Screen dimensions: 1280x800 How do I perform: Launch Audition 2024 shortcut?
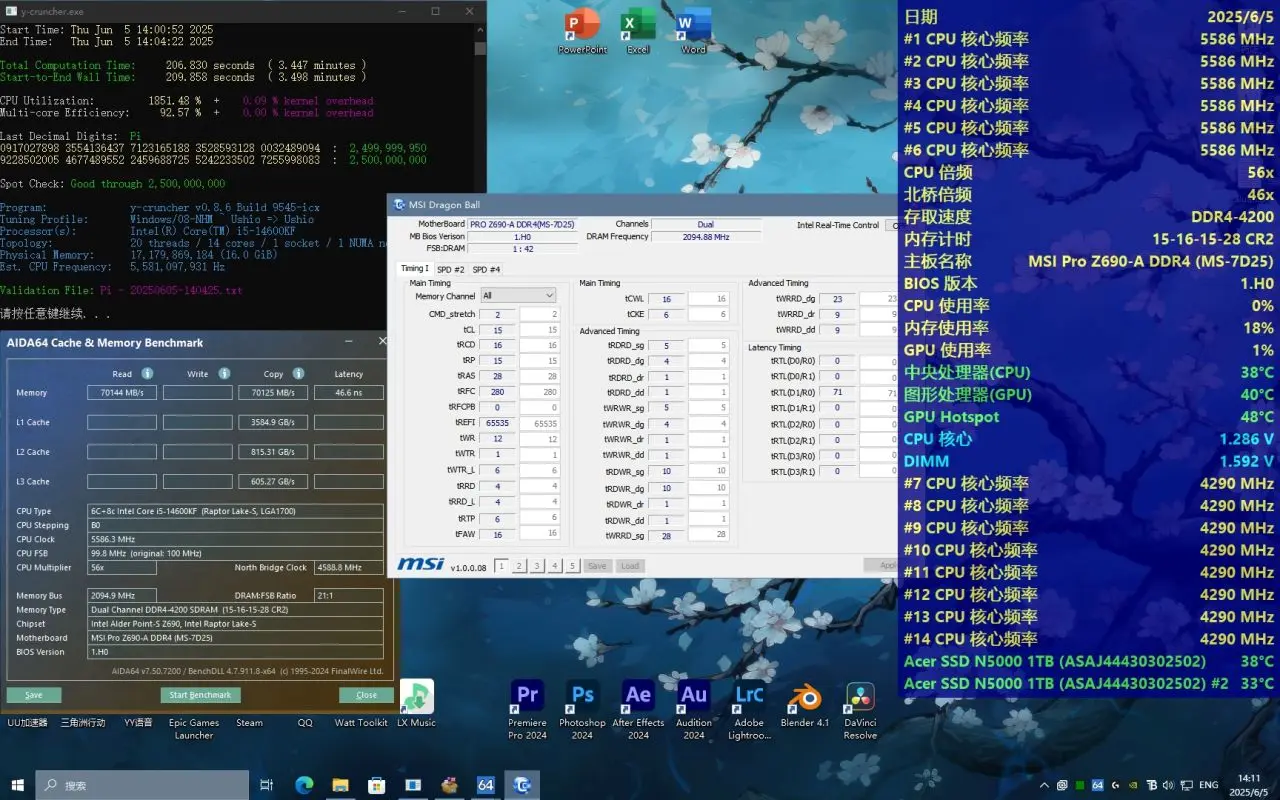694,709
